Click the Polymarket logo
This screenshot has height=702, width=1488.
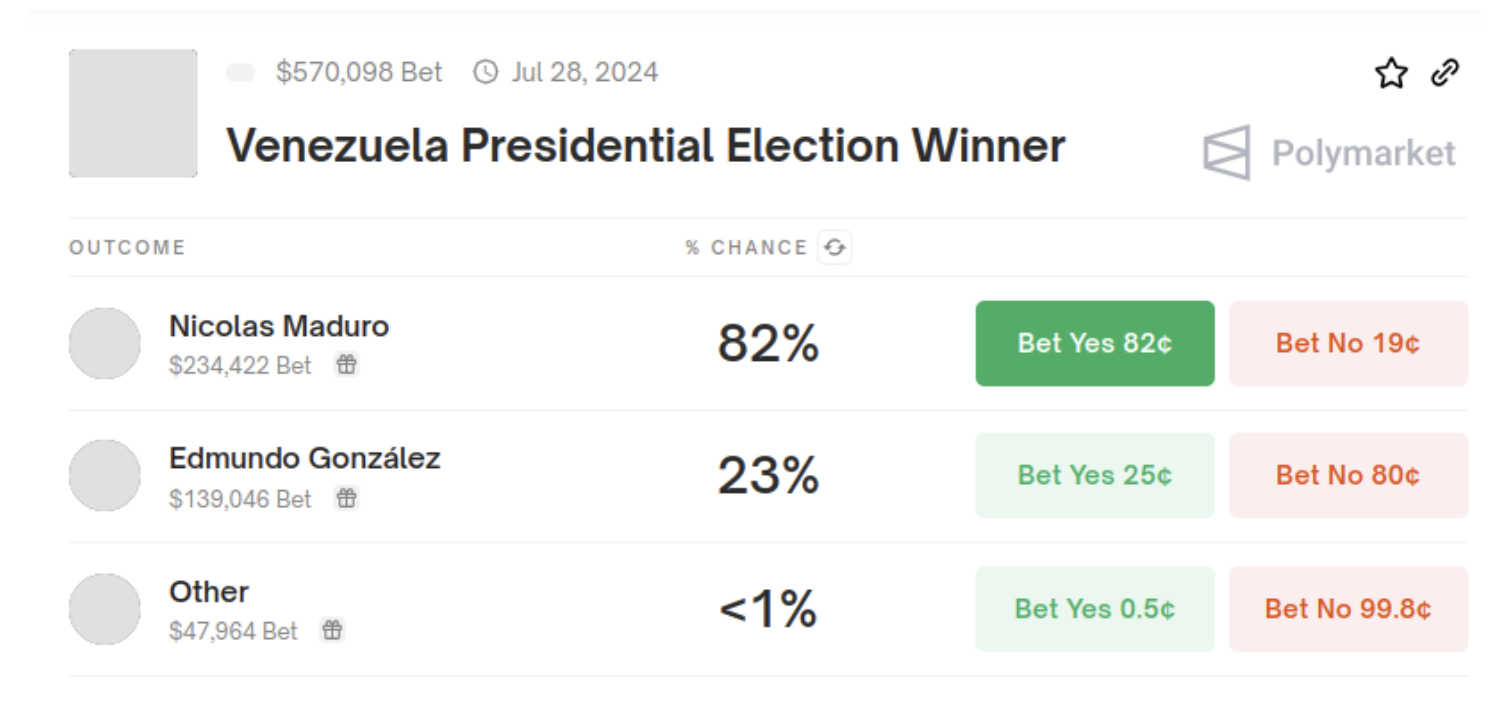1329,153
